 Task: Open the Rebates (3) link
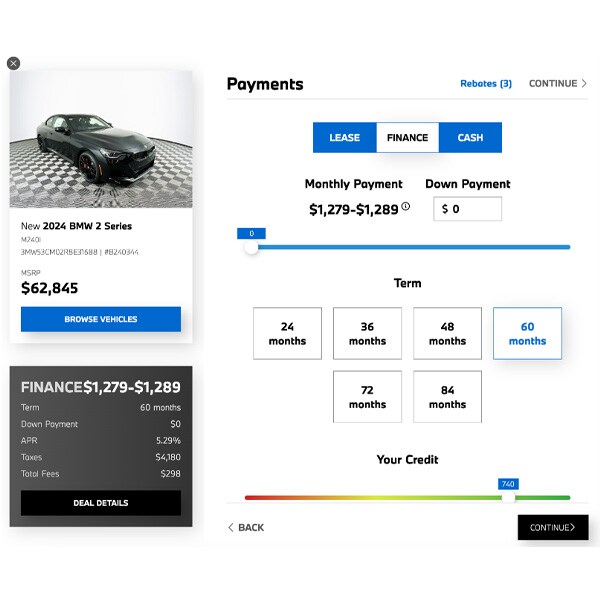(x=486, y=83)
